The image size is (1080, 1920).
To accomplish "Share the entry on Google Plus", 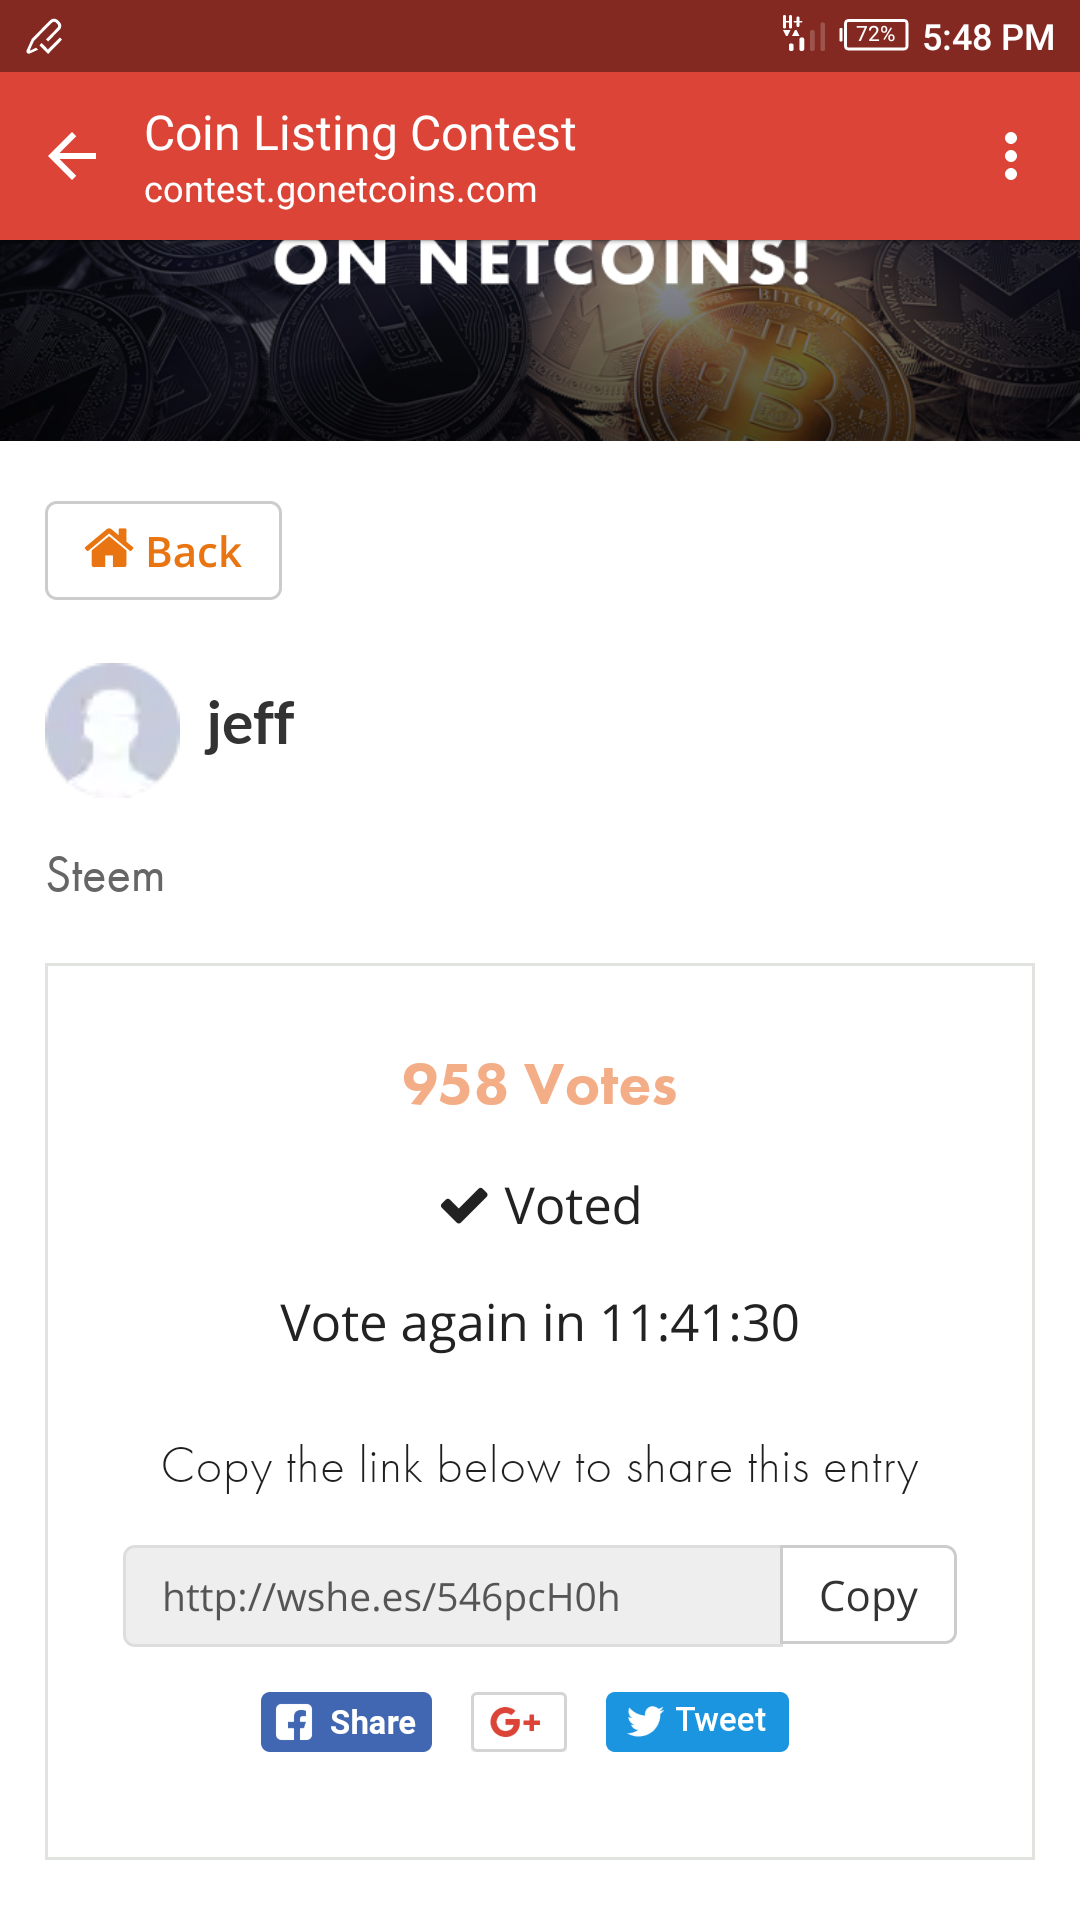I will point(519,1722).
